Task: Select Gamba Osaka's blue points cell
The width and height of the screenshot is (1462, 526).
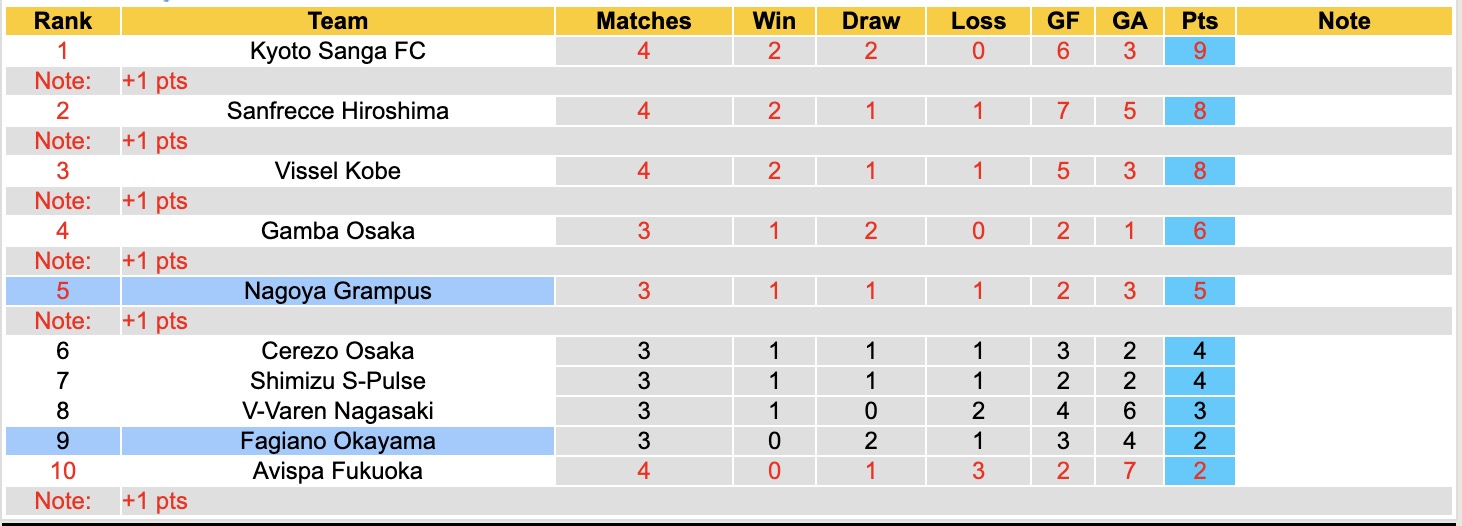Action: 1199,231
